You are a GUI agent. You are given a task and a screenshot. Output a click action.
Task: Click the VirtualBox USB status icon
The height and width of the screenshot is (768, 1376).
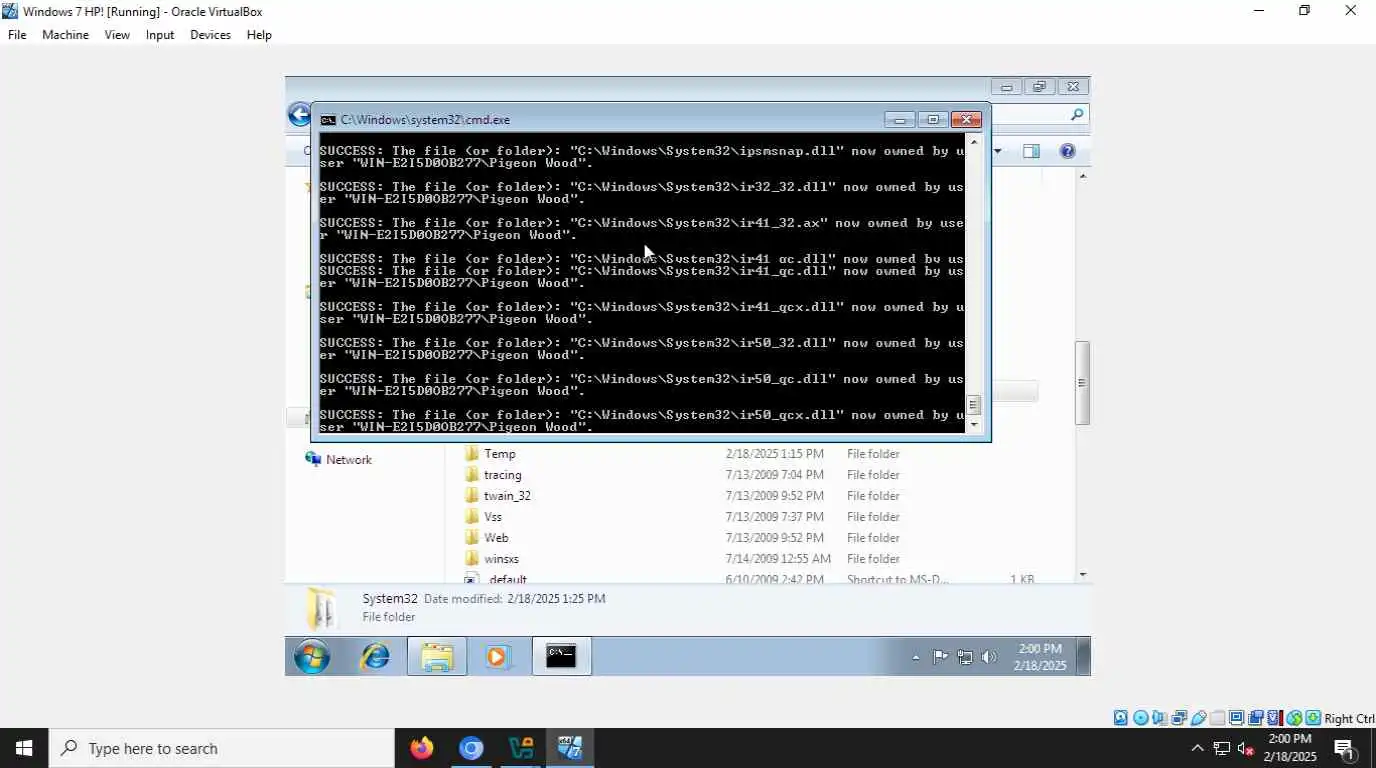1198,718
